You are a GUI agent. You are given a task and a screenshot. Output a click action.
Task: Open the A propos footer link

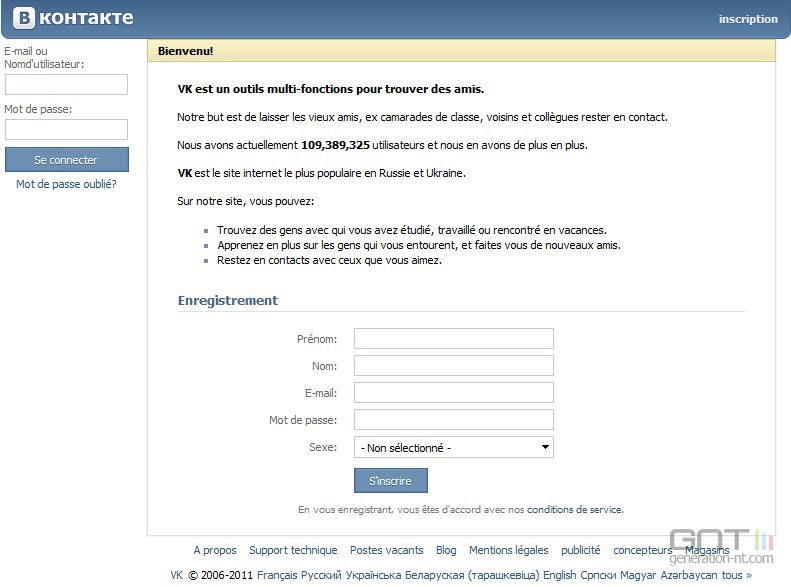215,550
